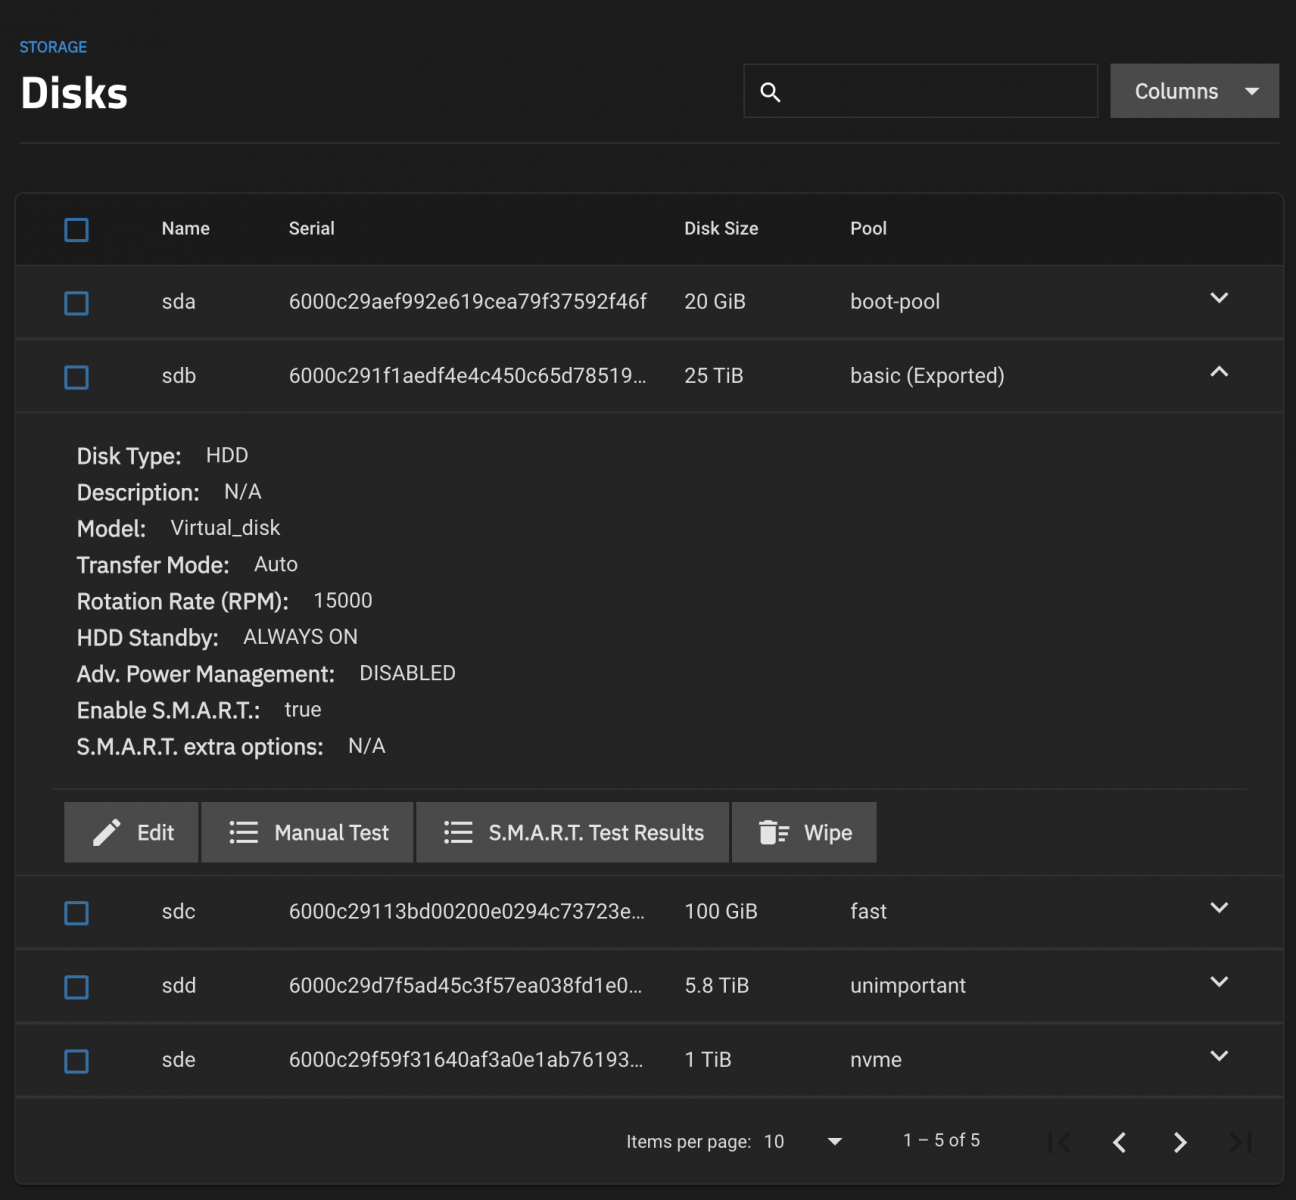Go to the previous page
Viewport: 1296px width, 1200px height.
coord(1120,1142)
